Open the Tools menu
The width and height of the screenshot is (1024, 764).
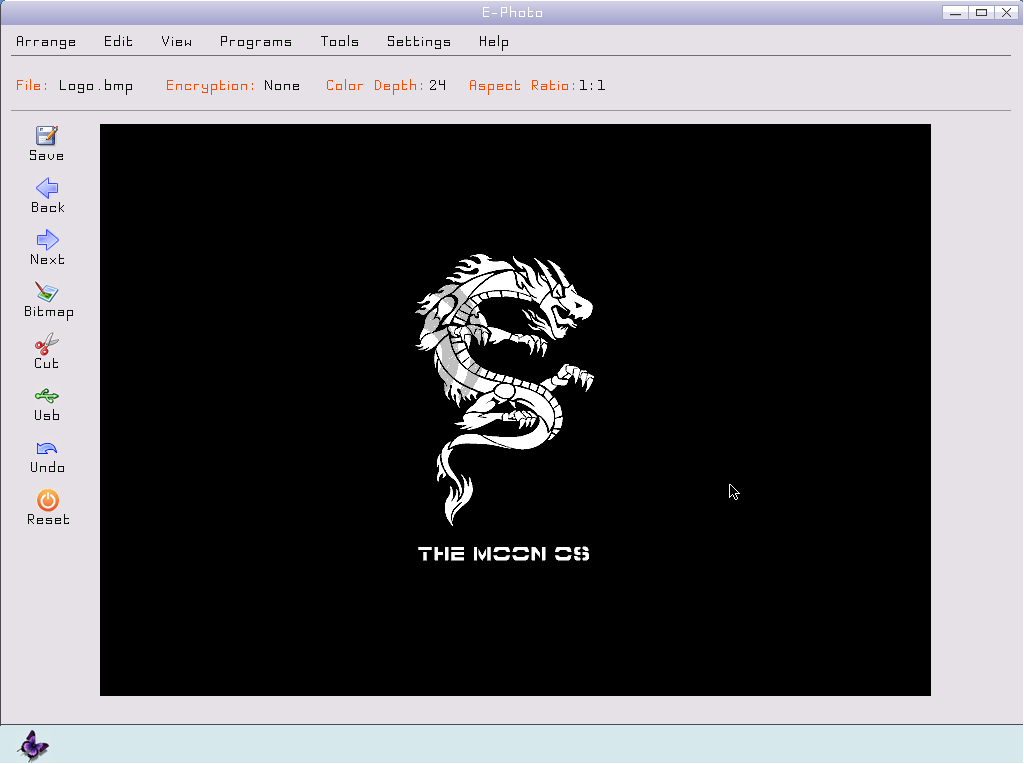tap(340, 42)
